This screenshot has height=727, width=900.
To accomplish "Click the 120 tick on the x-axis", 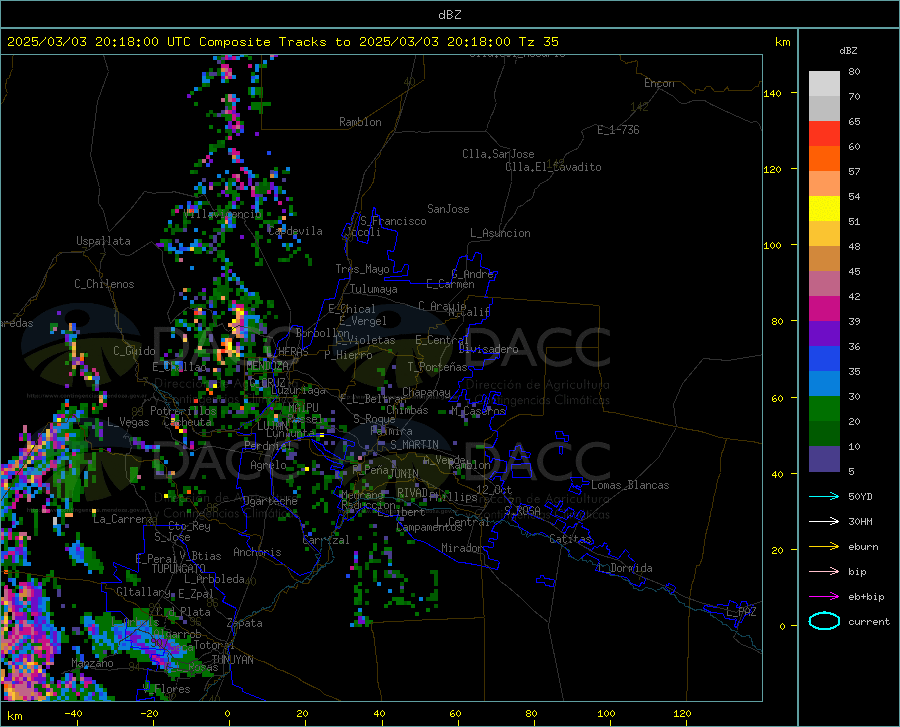I will point(682,713).
